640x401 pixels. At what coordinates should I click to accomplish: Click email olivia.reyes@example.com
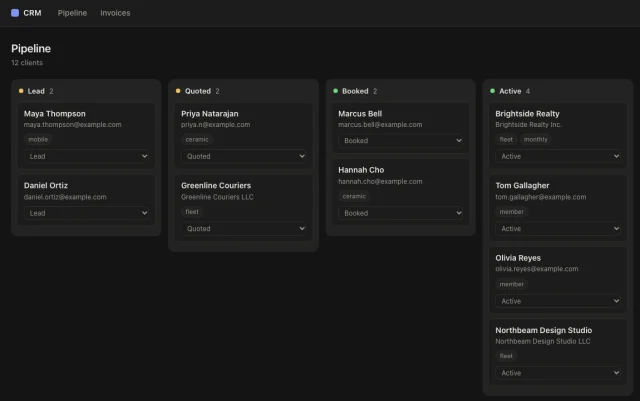point(537,269)
